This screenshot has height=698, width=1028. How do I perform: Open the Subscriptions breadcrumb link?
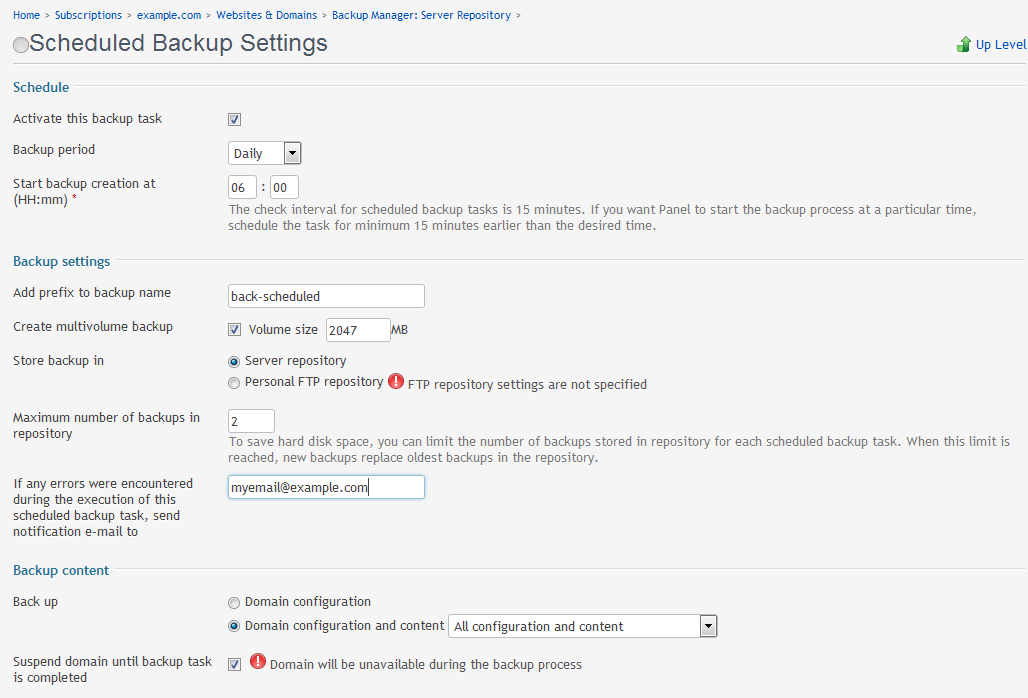pos(89,15)
